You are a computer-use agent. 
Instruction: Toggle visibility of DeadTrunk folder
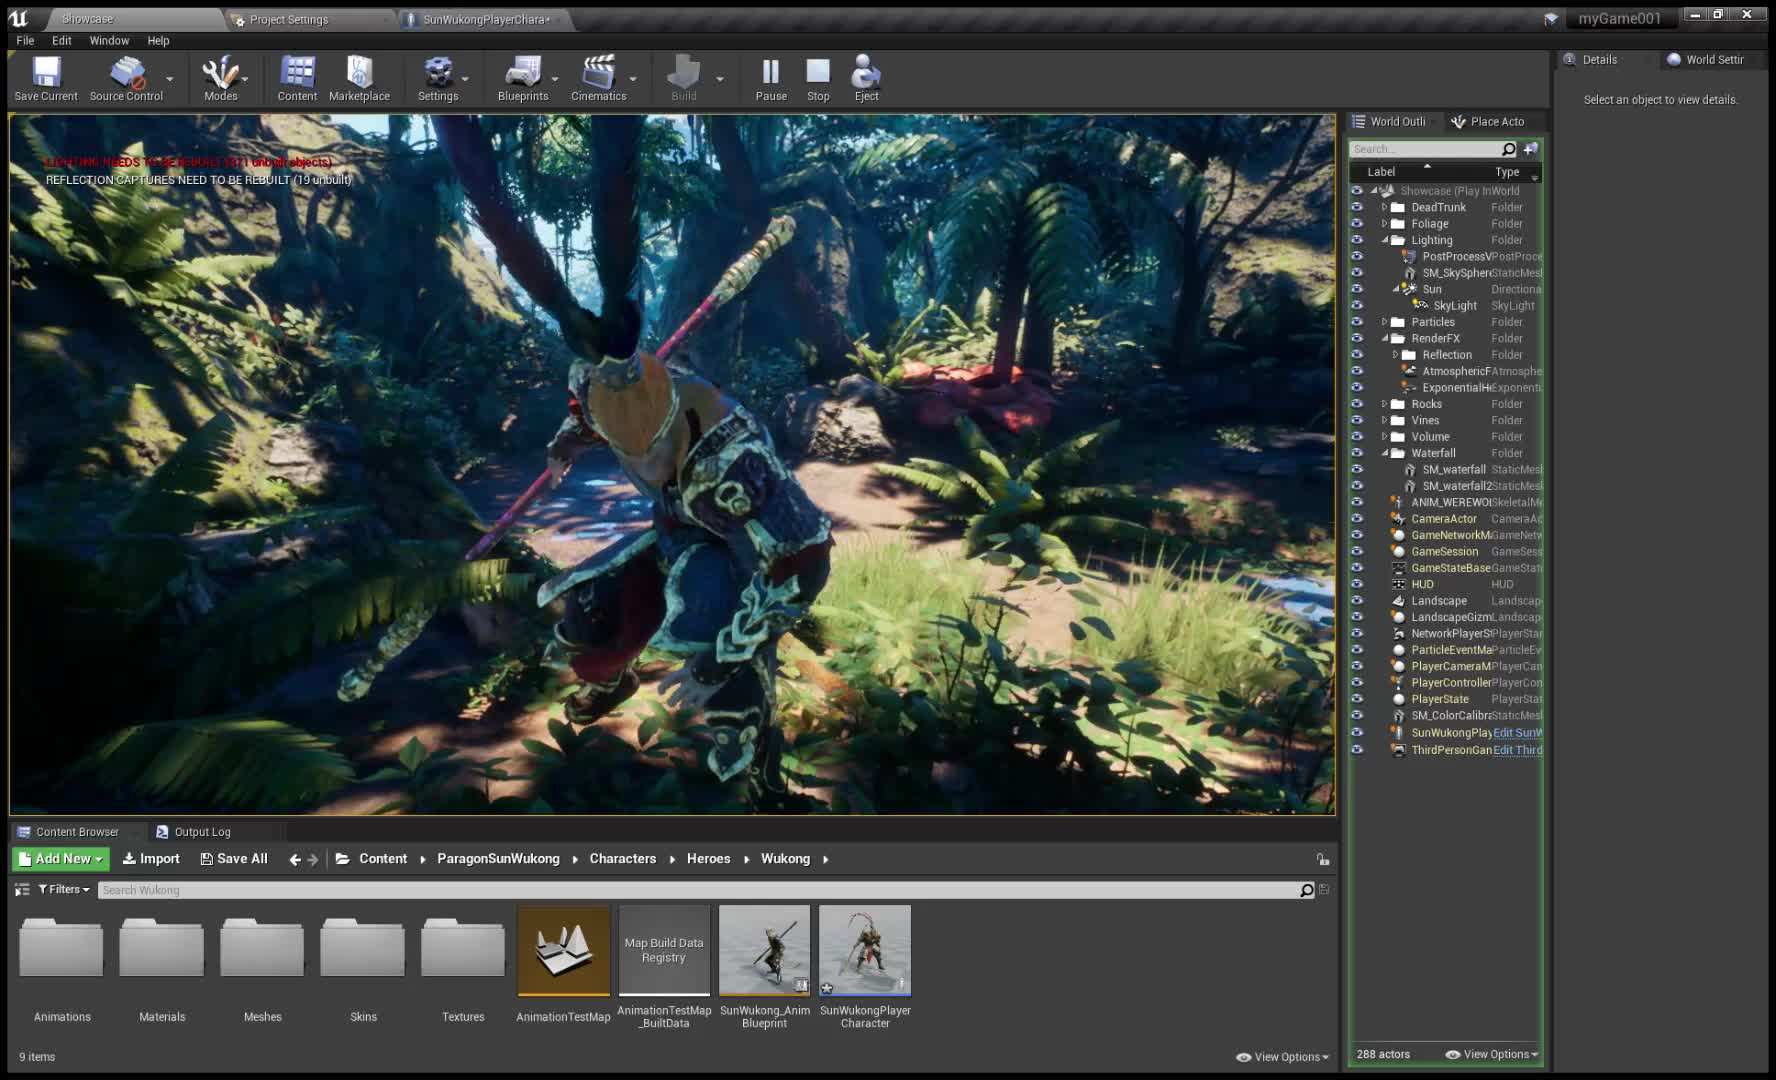[1357, 208]
